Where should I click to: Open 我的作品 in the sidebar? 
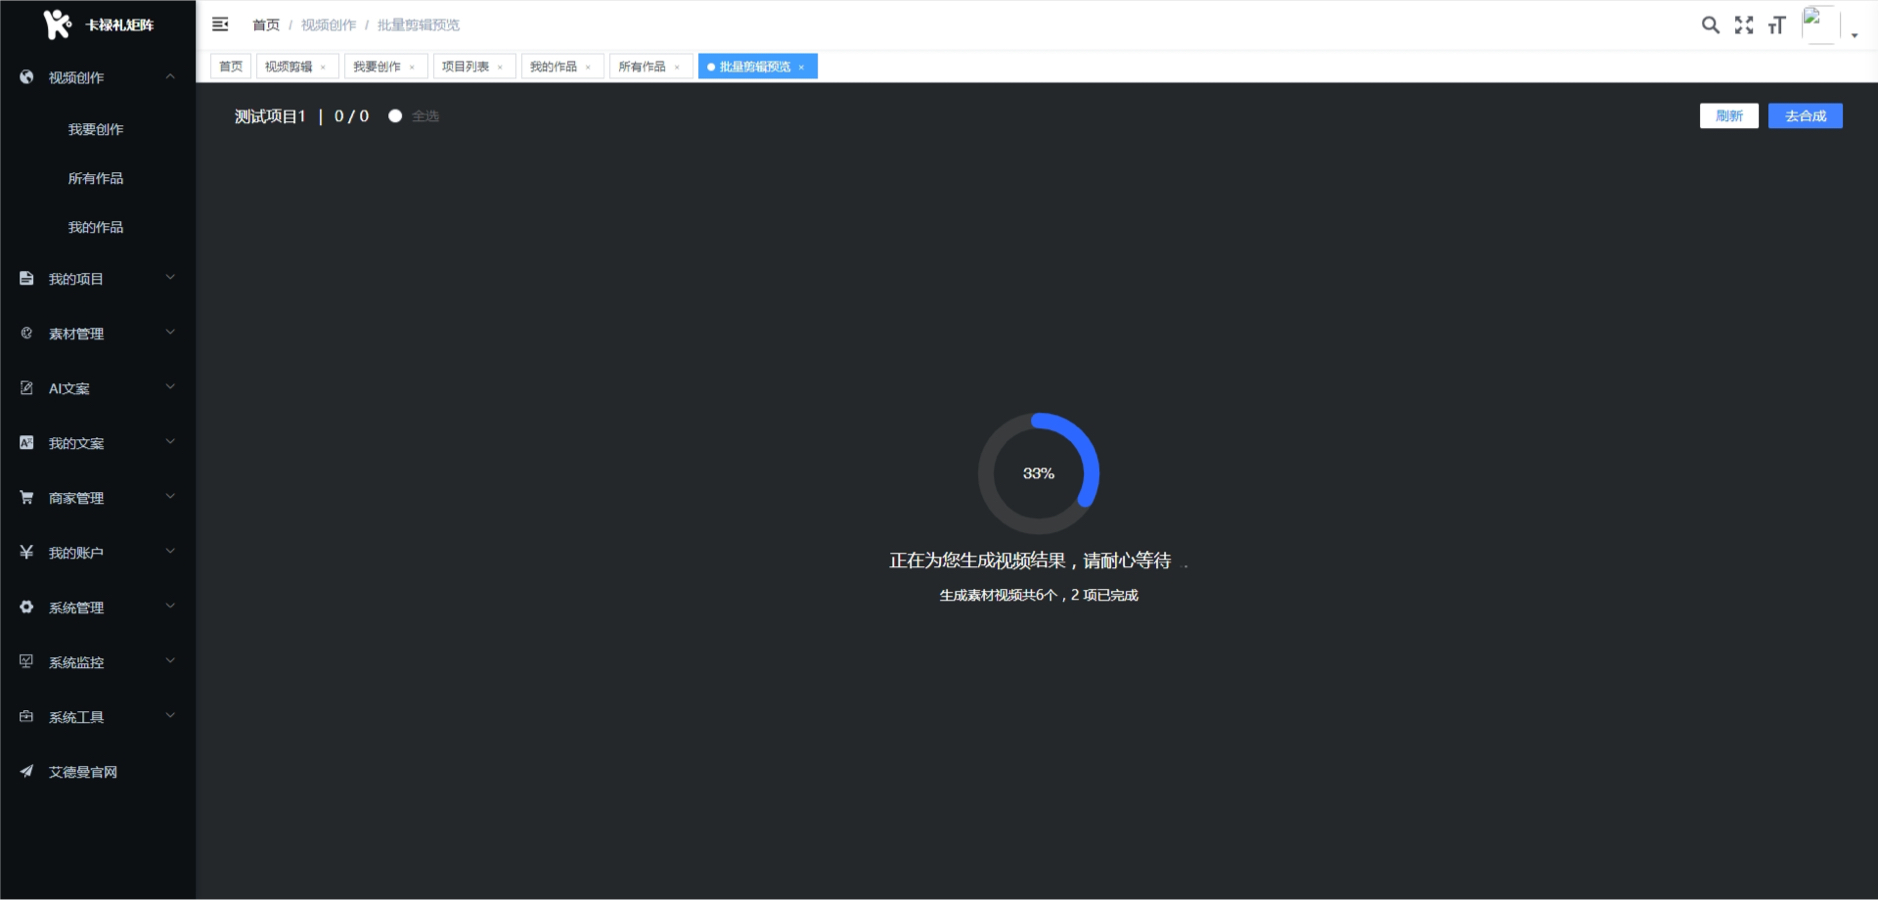pyautogui.click(x=98, y=227)
